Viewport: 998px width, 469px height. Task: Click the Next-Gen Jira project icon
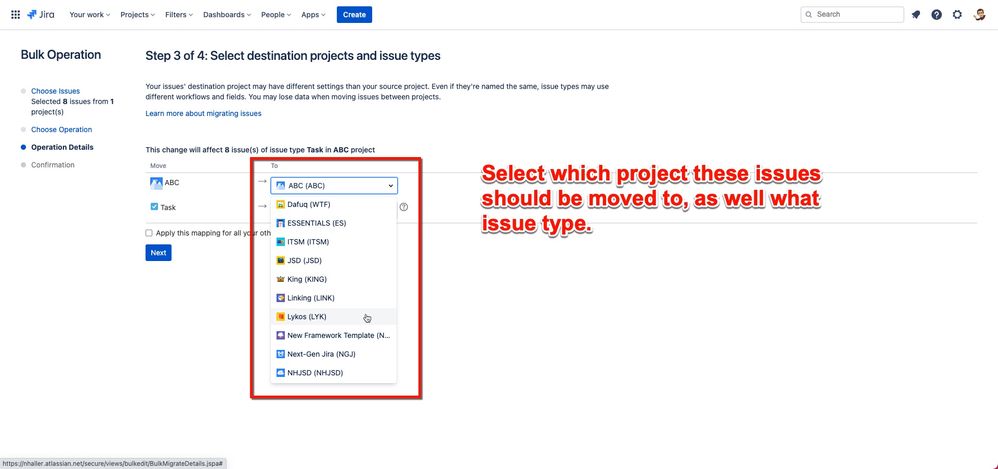[281, 354]
